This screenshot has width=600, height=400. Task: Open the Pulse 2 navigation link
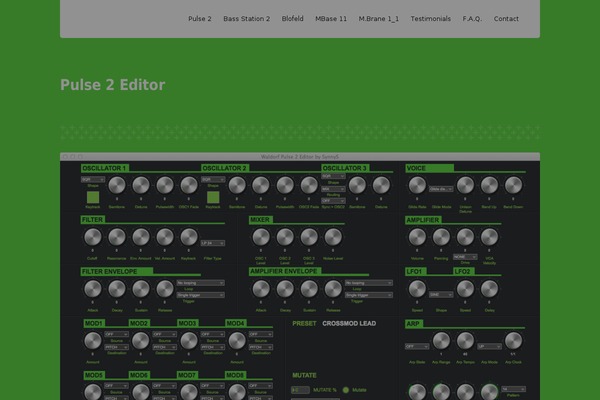199,19
